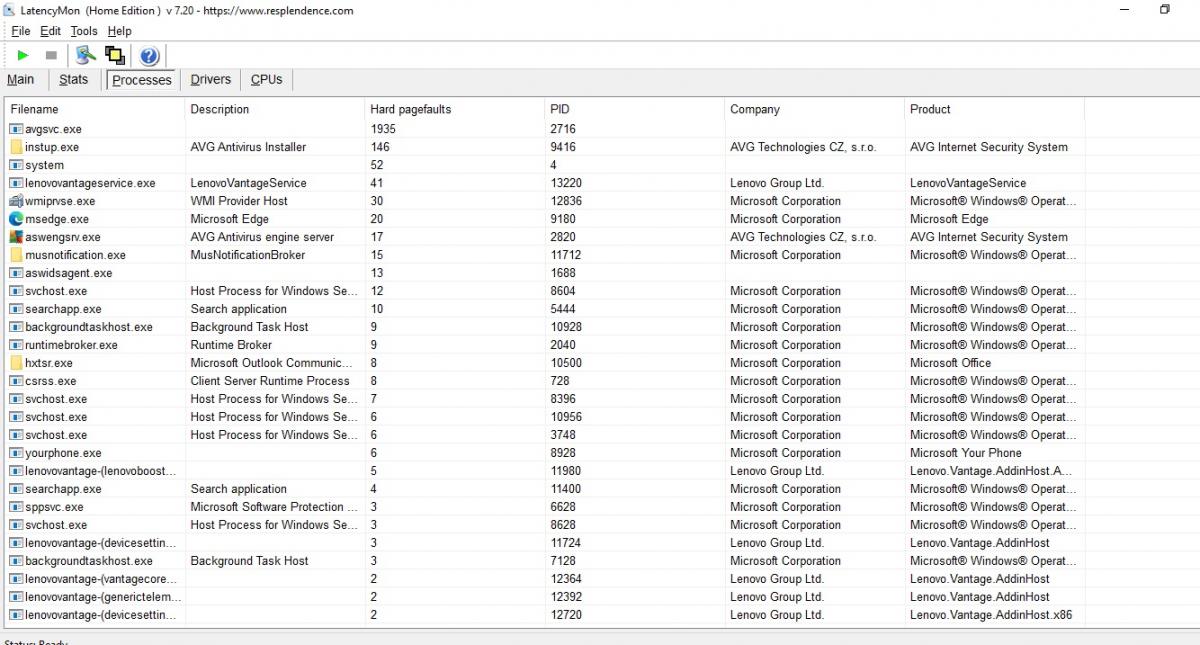Click the 'Microsoft Edge' product cell
Image resolution: width=1200 pixels, height=645 pixels.
[x=949, y=219]
